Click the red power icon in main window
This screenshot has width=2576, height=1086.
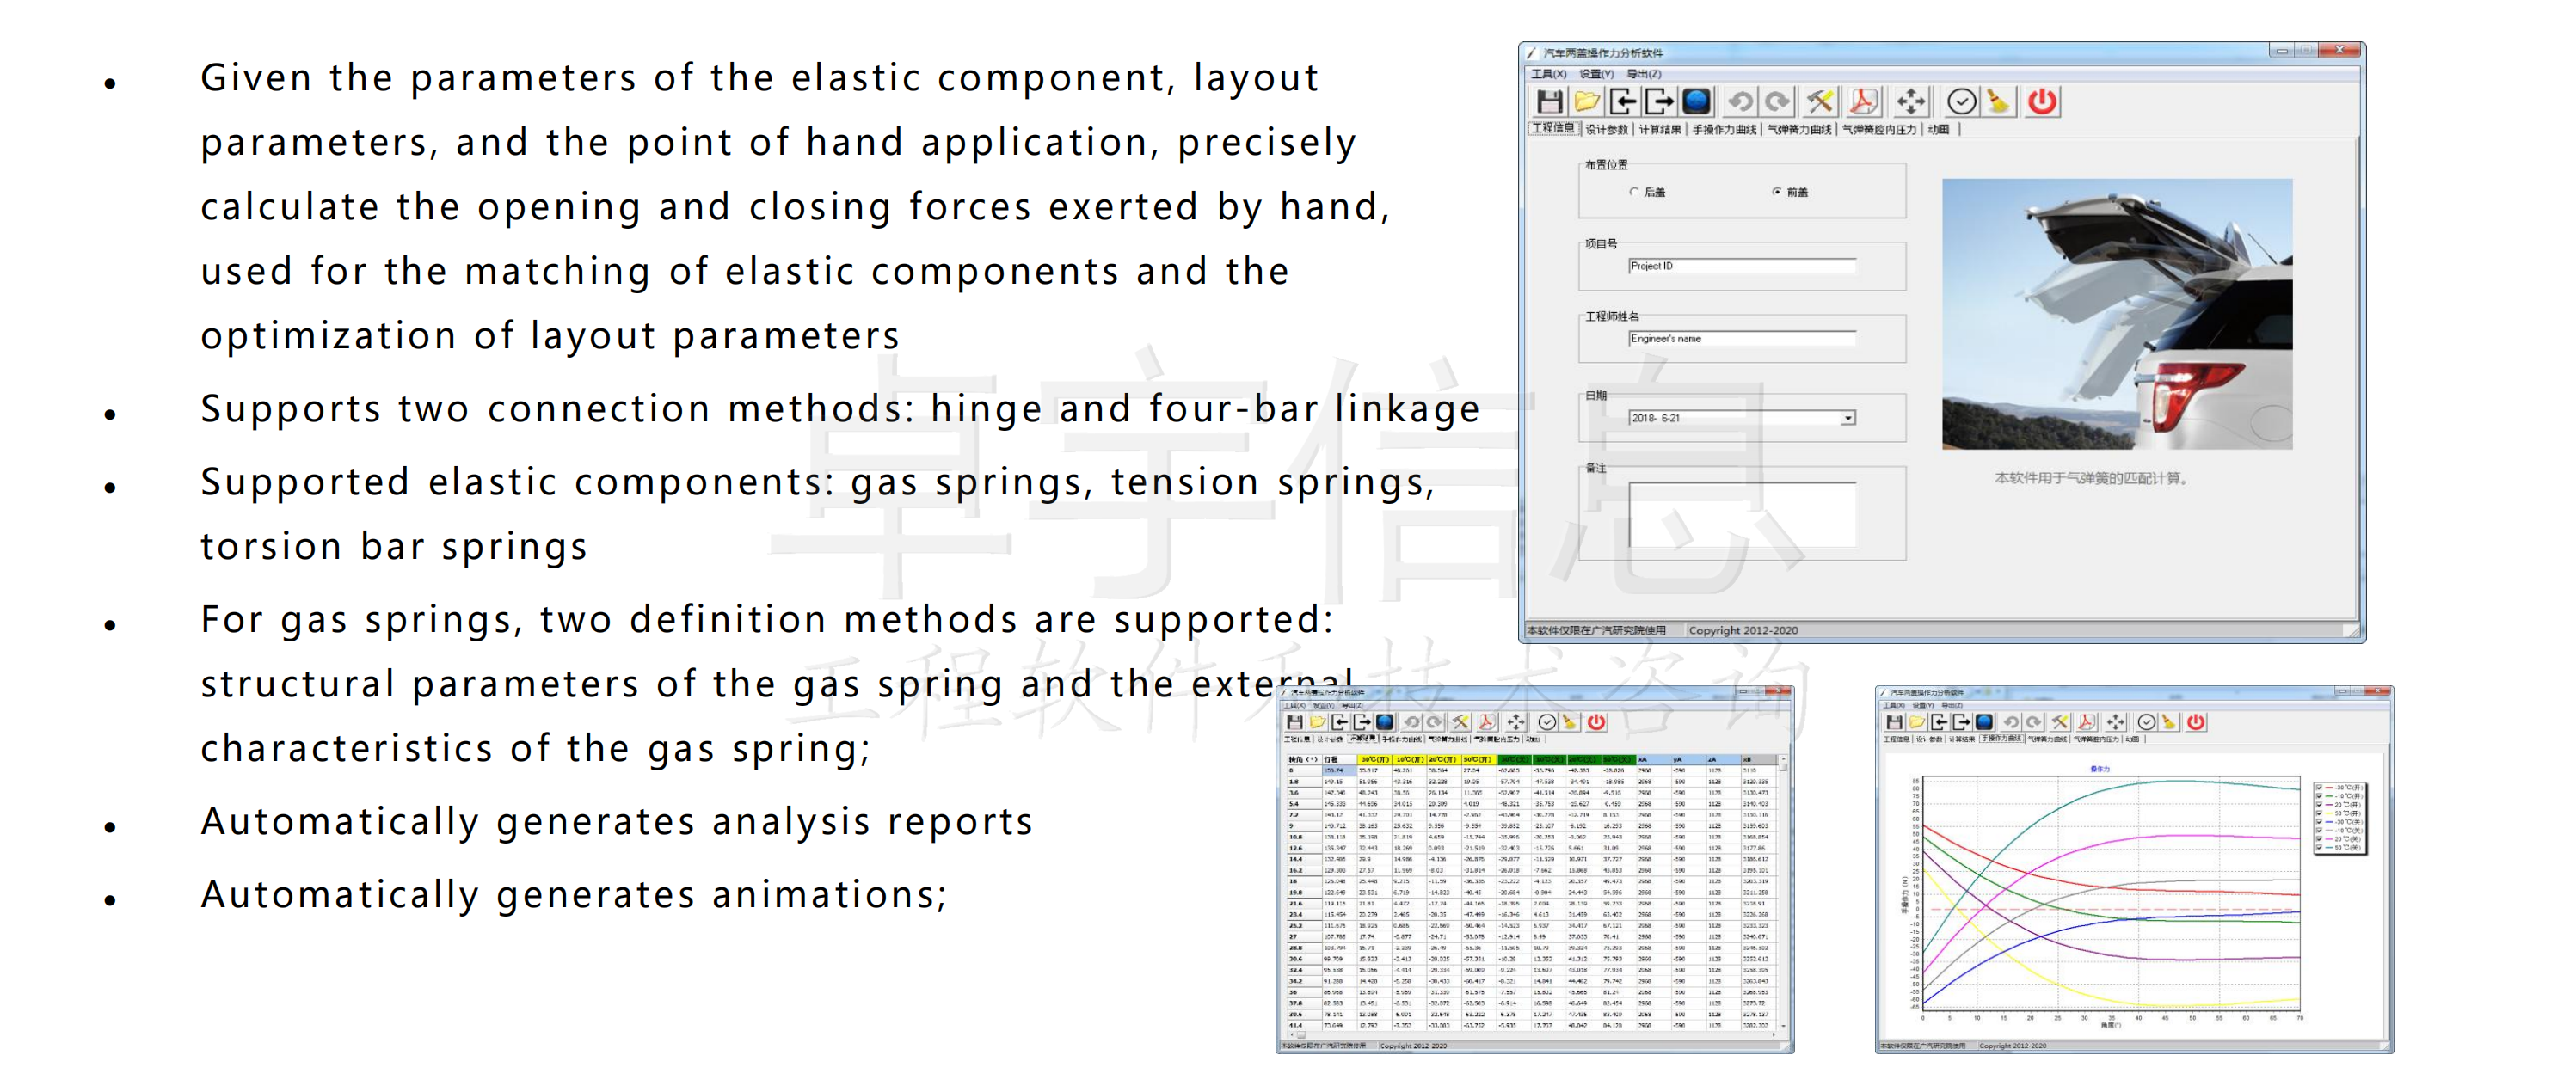point(2043,102)
